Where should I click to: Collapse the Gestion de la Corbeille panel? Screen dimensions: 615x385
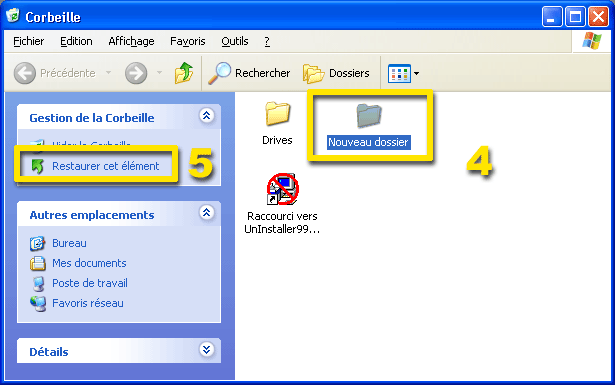coord(206,116)
